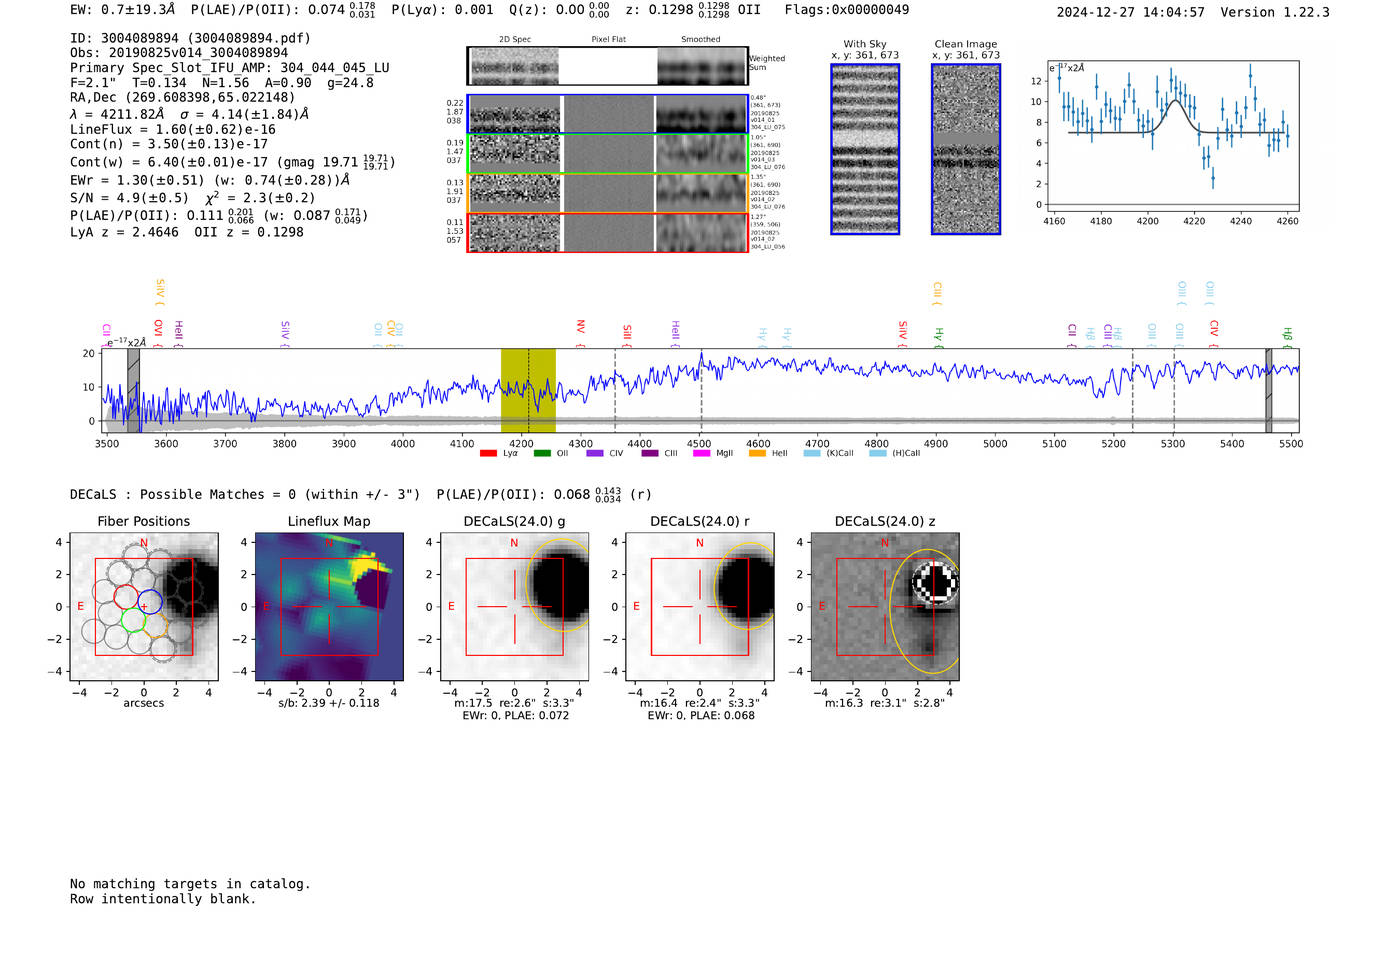Select the timestamp 2024-12-27 14:04:57
This screenshot has height=953, width=1400.
tap(1131, 12)
